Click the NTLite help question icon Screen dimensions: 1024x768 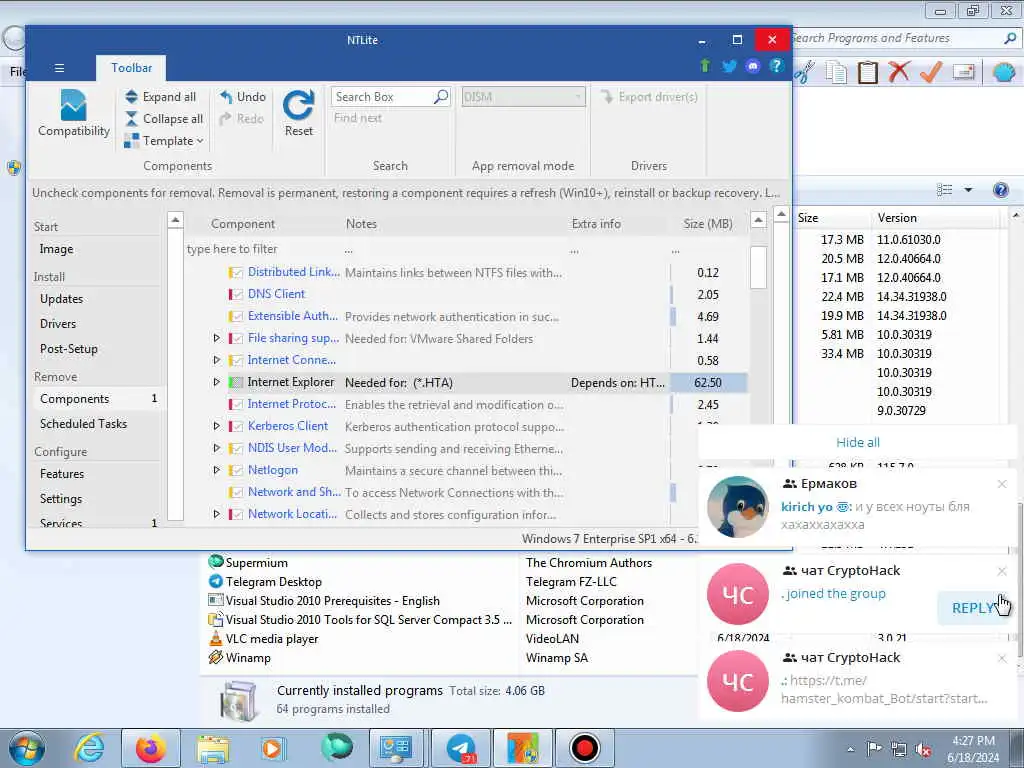(776, 66)
